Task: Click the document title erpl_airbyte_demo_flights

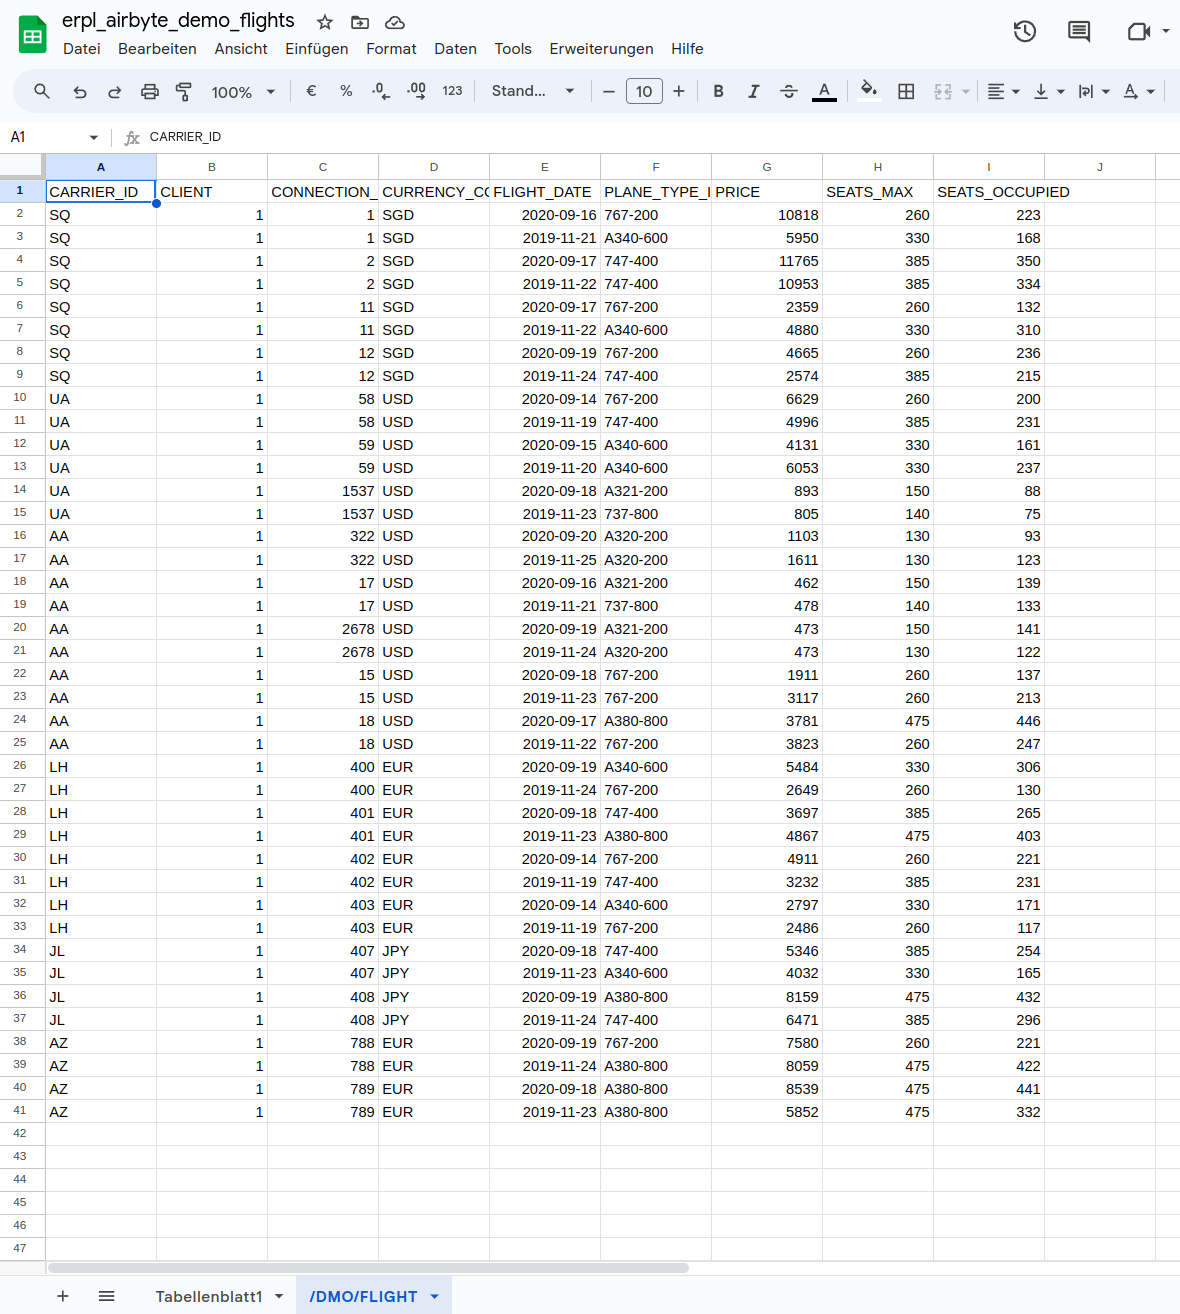Action: click(178, 21)
